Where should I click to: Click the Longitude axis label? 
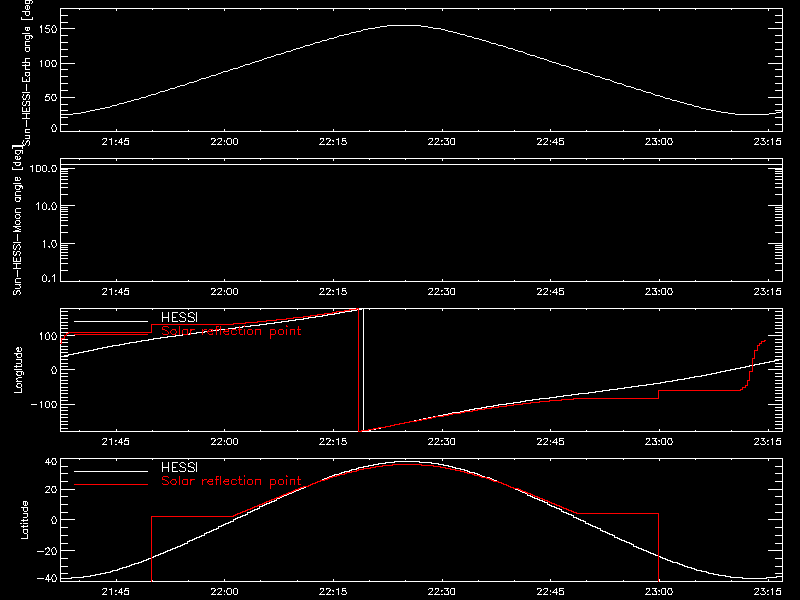click(x=18, y=370)
